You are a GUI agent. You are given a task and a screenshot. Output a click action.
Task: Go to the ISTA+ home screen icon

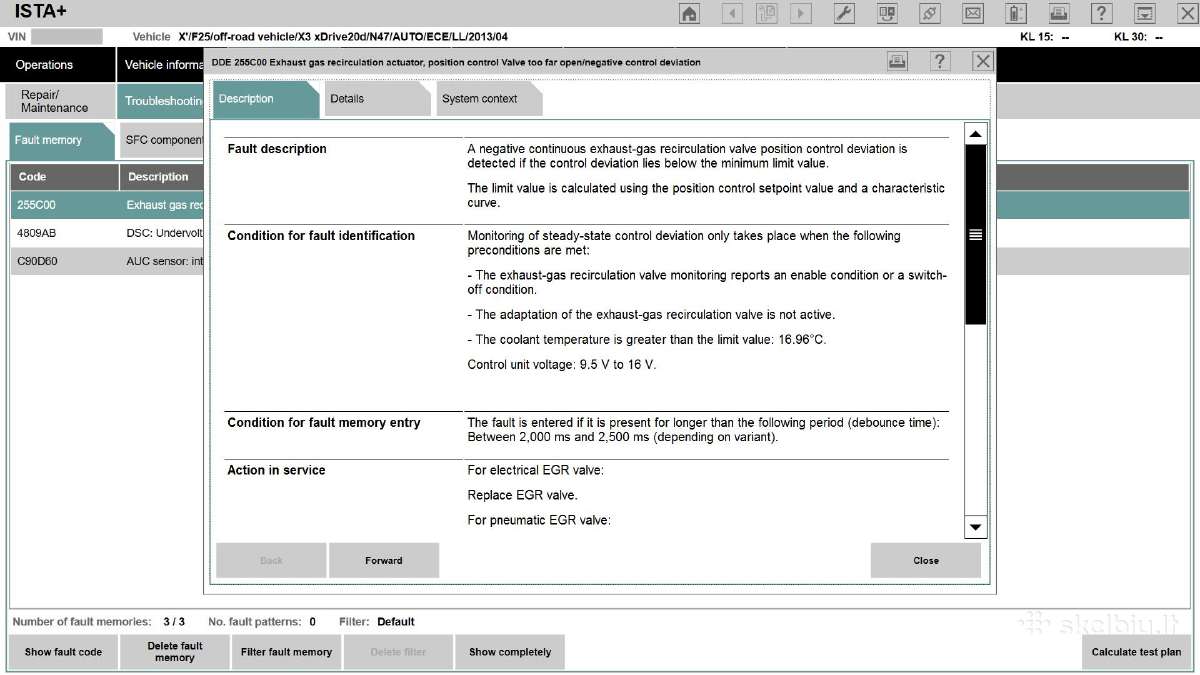tap(689, 13)
